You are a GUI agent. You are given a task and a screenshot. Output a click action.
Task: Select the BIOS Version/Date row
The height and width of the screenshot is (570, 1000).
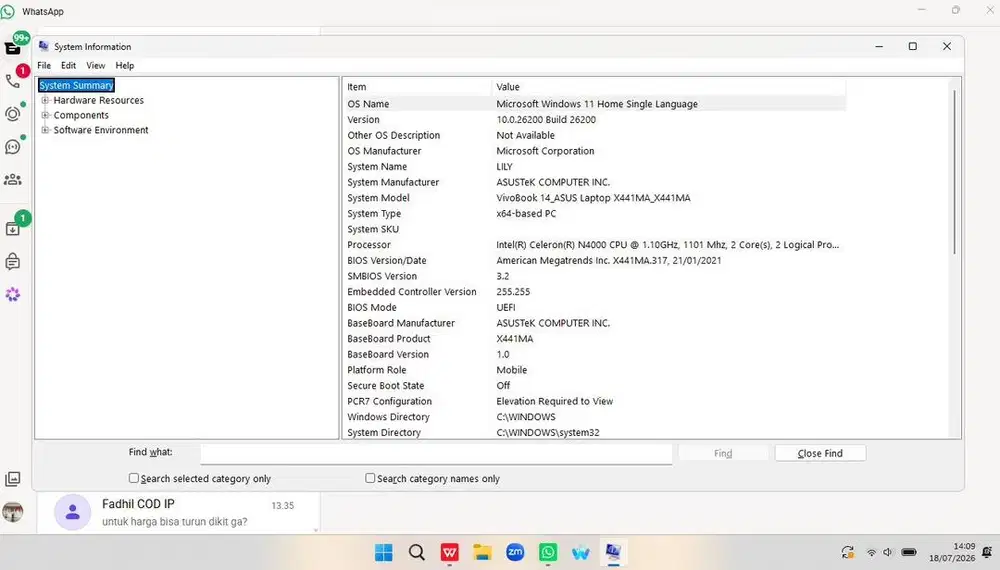[x=594, y=260]
